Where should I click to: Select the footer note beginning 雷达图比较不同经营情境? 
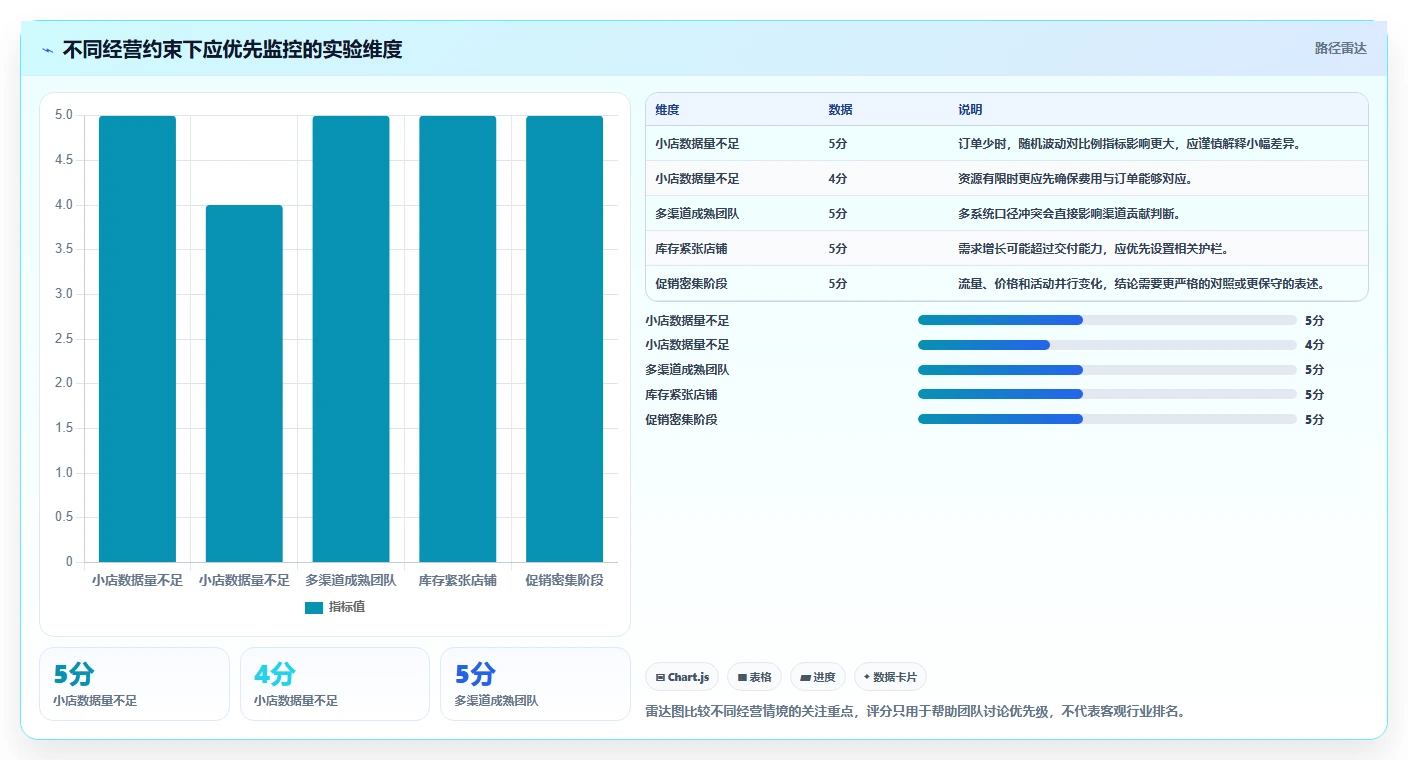click(917, 712)
